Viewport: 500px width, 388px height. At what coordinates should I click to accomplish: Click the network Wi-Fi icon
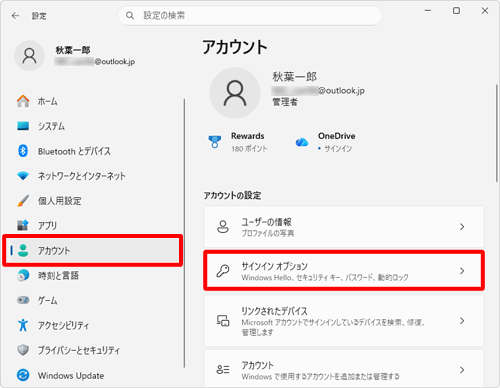[23, 176]
